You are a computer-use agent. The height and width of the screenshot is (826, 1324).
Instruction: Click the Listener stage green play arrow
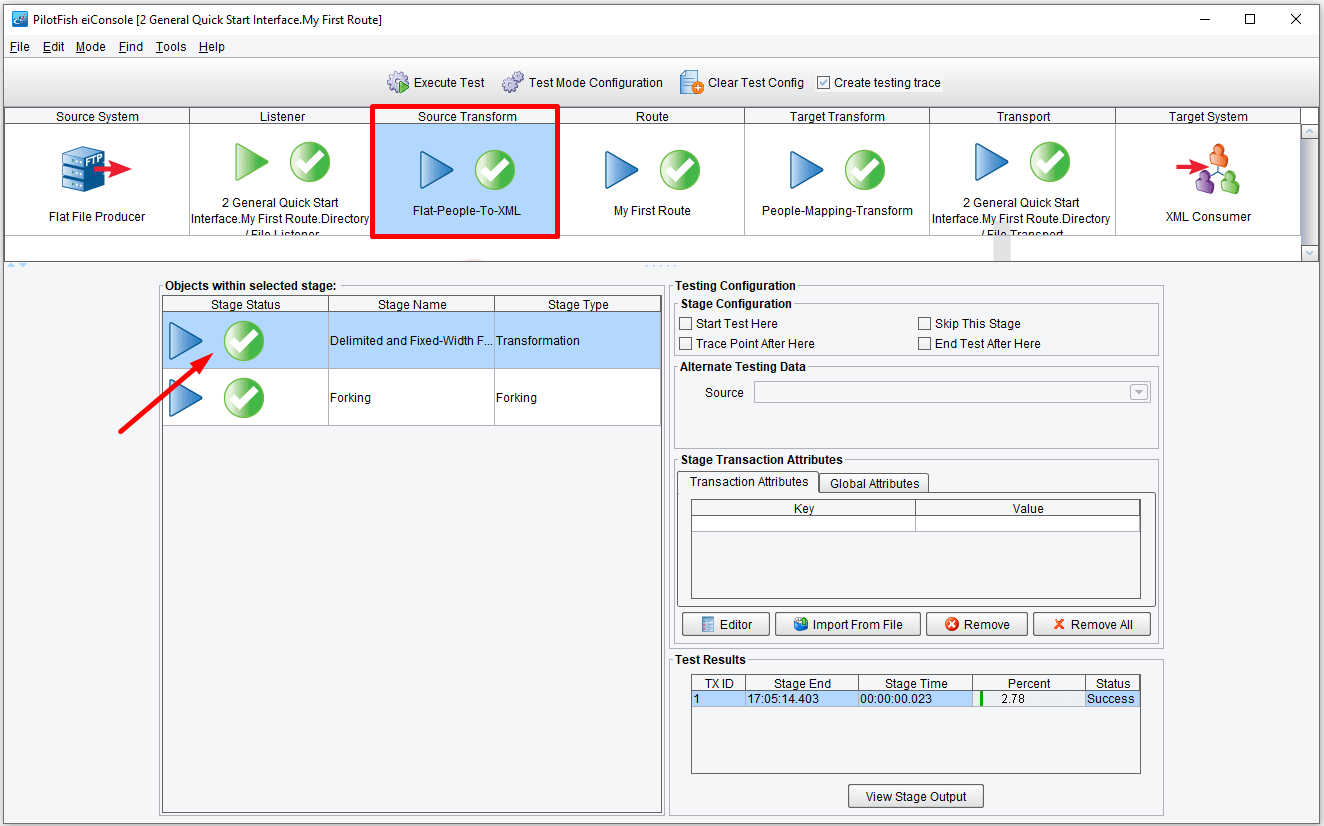(x=252, y=162)
